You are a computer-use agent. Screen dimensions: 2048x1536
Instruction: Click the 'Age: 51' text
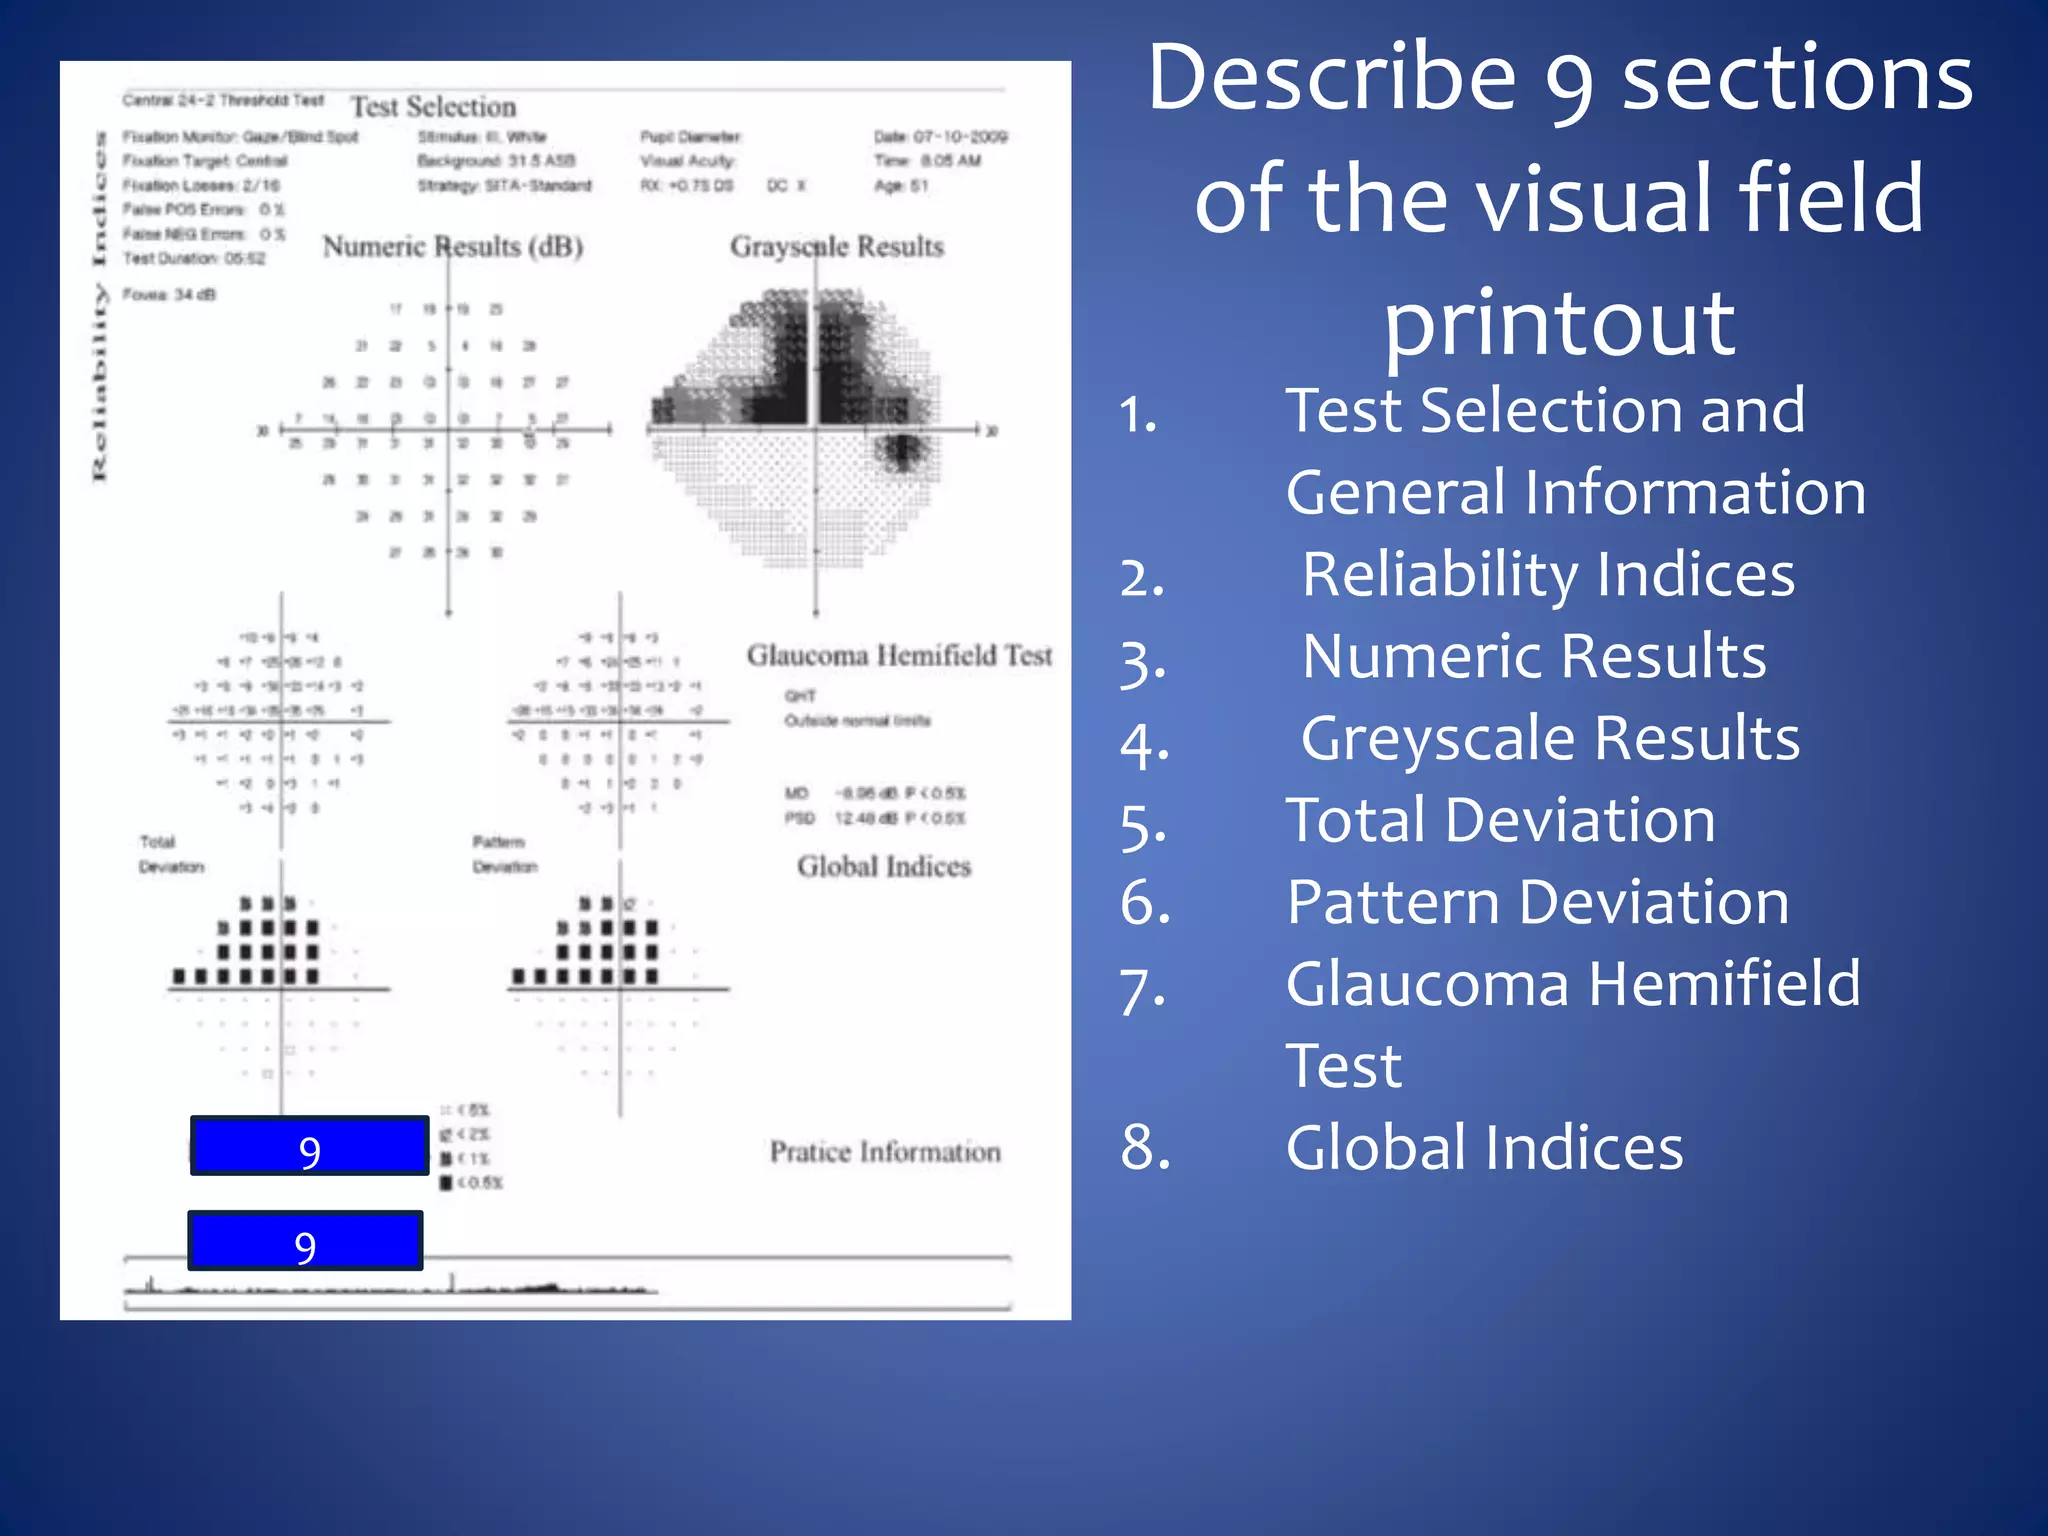[x=901, y=186]
